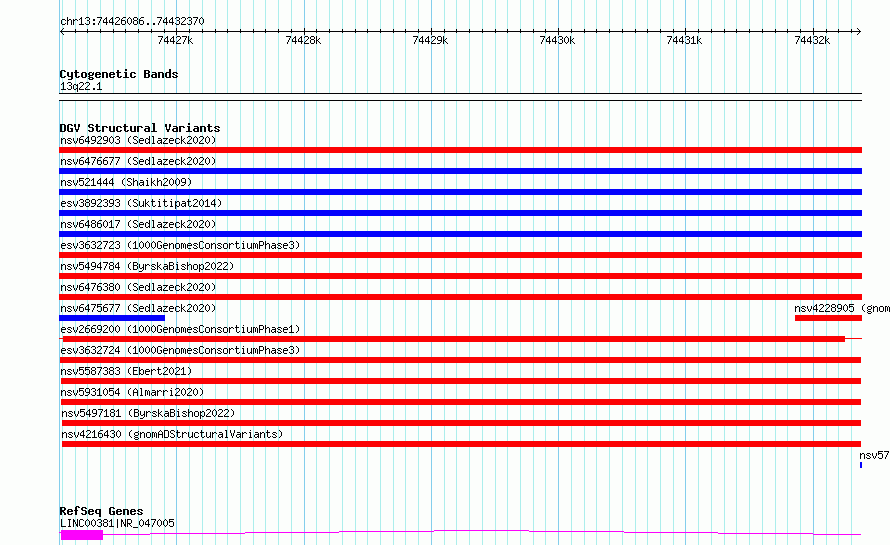Select the red bar under nsv5587383

pyautogui.click(x=460, y=381)
